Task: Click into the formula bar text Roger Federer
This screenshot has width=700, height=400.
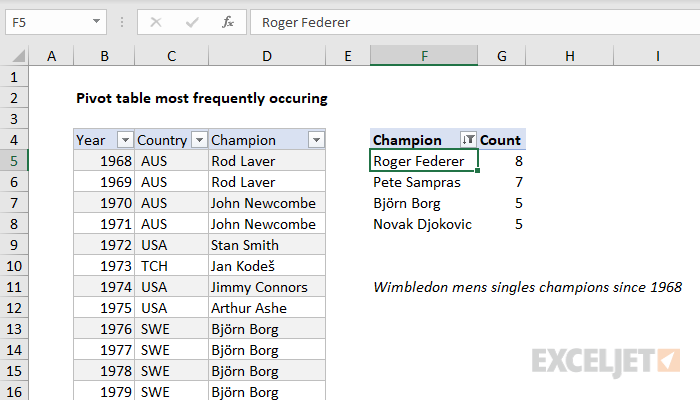Action: coord(306,22)
